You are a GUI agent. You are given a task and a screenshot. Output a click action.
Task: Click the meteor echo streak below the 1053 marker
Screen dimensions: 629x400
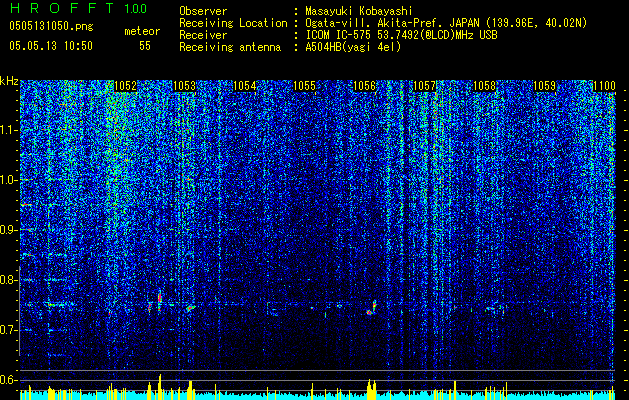click(x=190, y=308)
